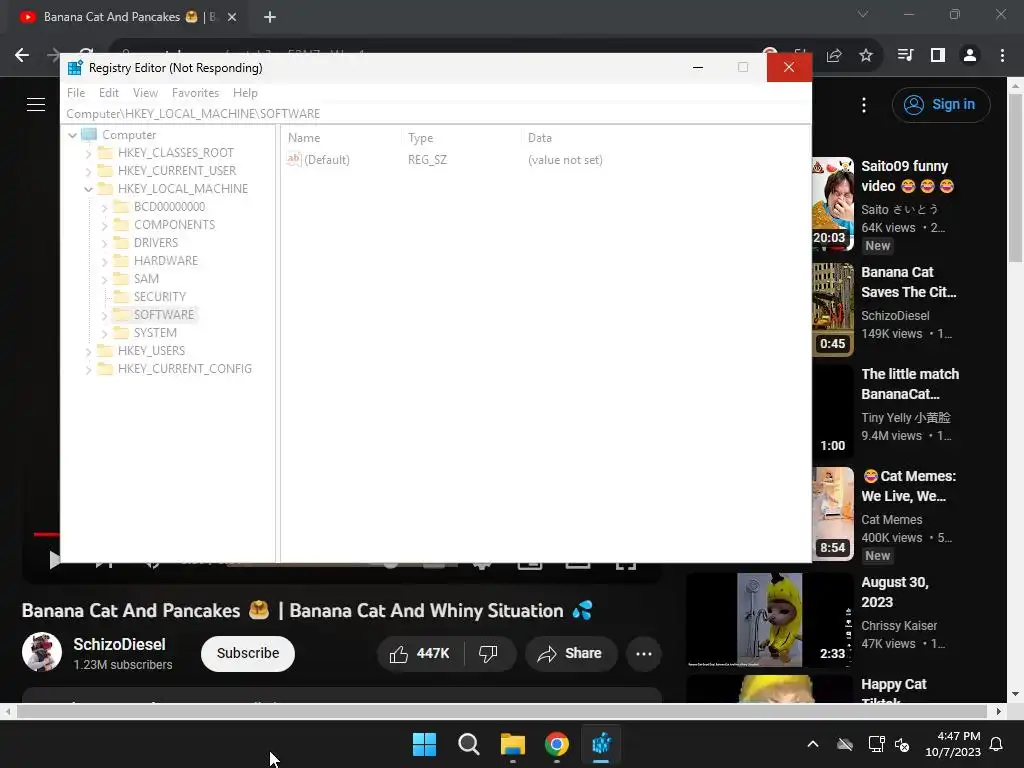Open the View menu in Registry Editor

pos(145,93)
